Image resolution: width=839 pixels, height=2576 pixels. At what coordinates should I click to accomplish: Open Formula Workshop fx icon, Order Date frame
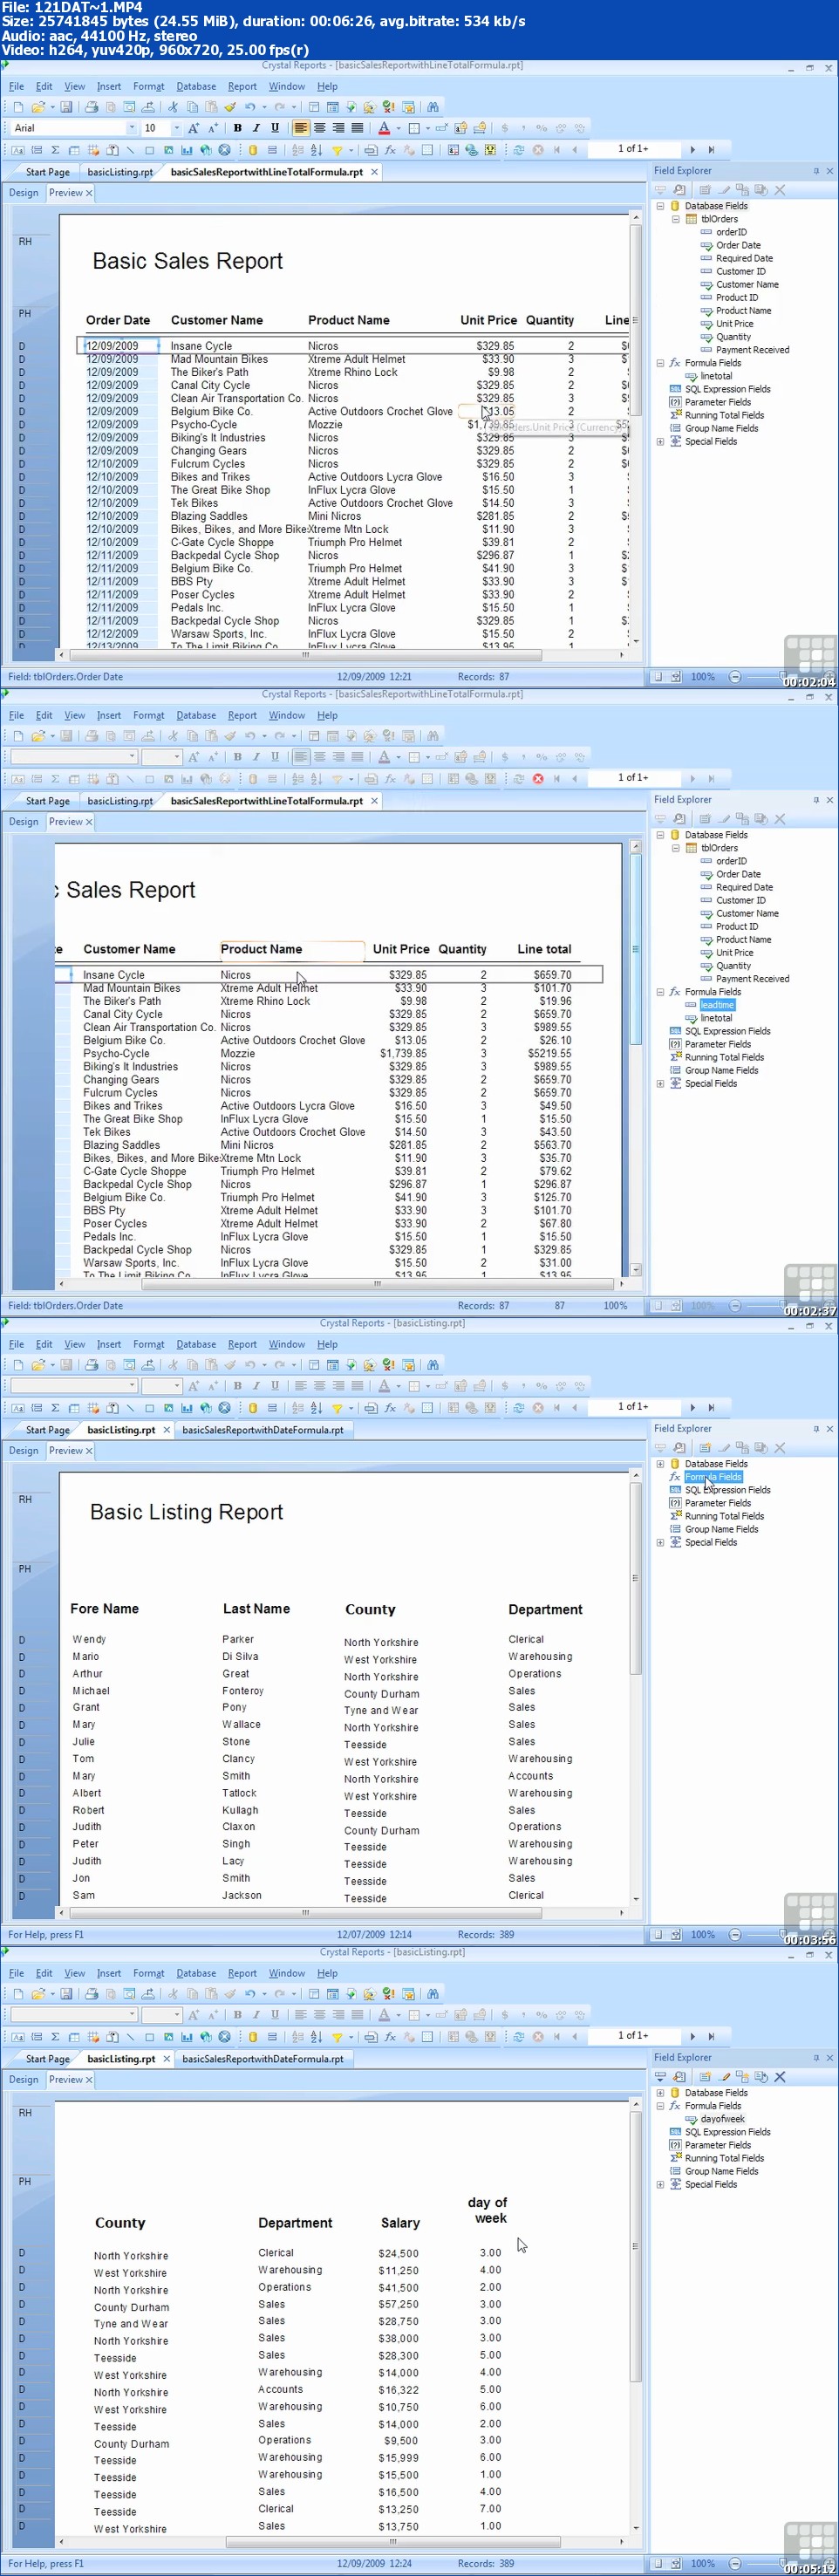point(390,150)
